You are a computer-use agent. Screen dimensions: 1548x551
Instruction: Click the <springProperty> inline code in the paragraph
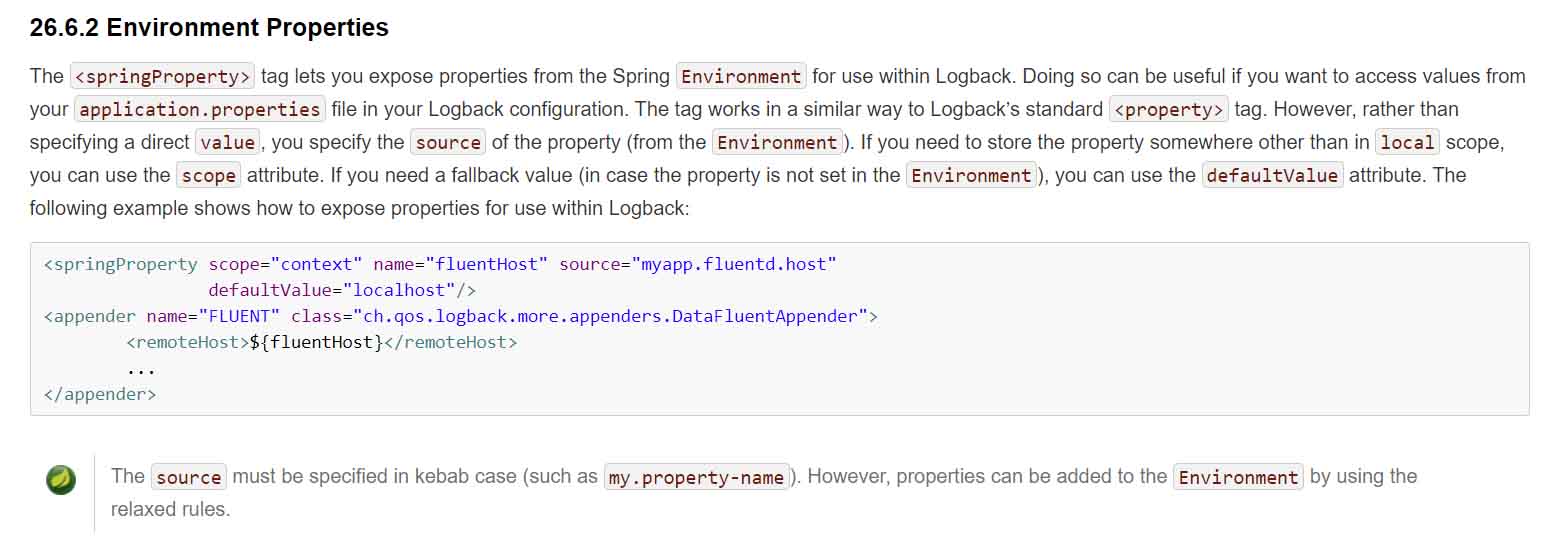coord(162,77)
